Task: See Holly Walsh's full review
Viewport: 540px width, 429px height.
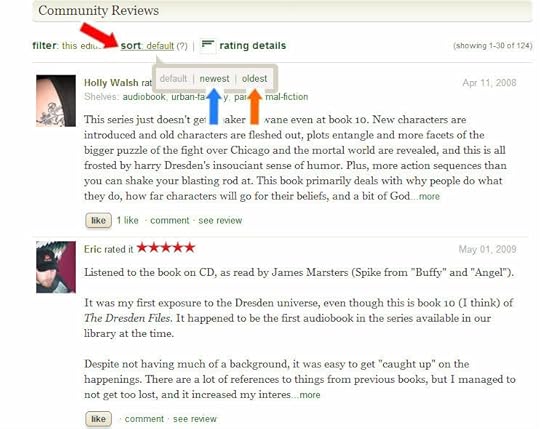Action: [x=220, y=220]
